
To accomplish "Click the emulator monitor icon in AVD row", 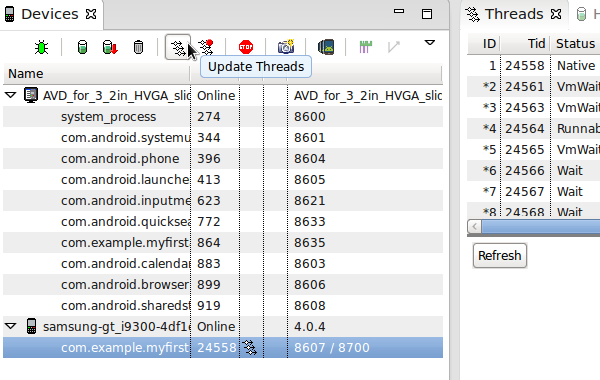I will click(31, 95).
